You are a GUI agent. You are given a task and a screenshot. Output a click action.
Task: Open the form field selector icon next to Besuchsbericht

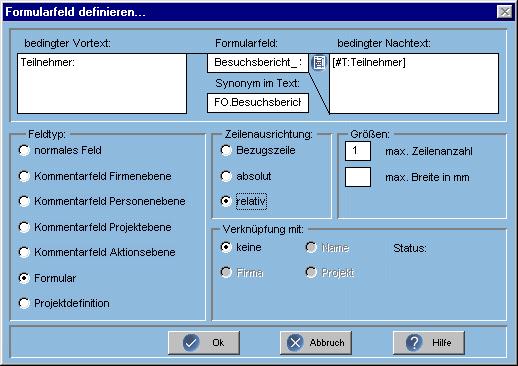[319, 63]
